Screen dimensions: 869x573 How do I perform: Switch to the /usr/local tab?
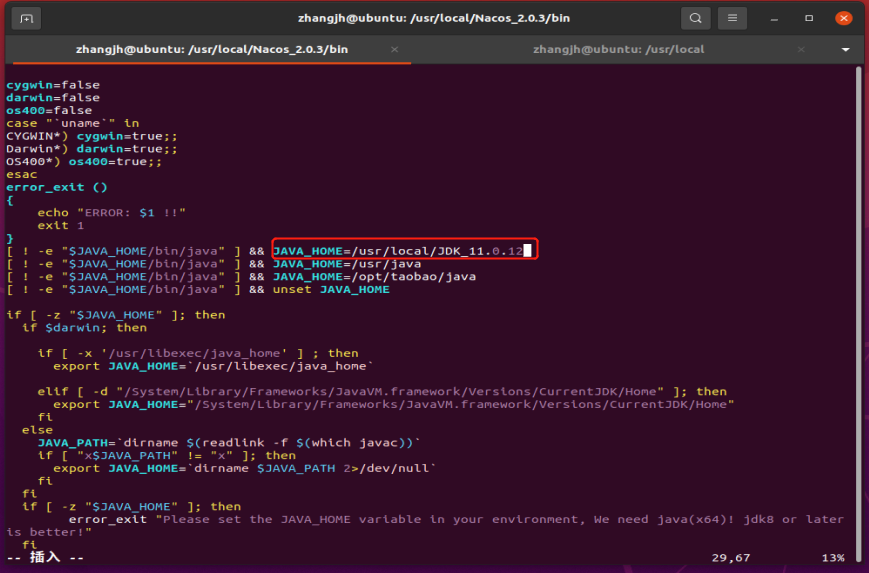[x=618, y=49]
